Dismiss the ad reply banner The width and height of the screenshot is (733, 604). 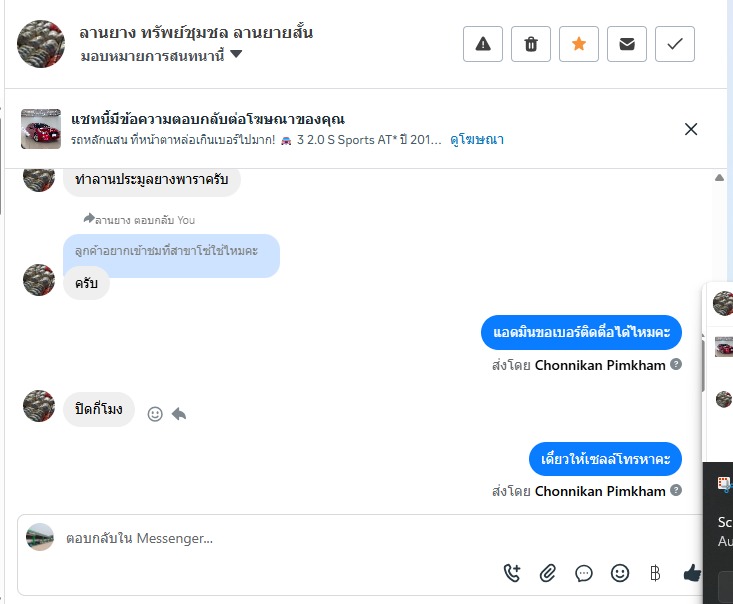point(691,129)
